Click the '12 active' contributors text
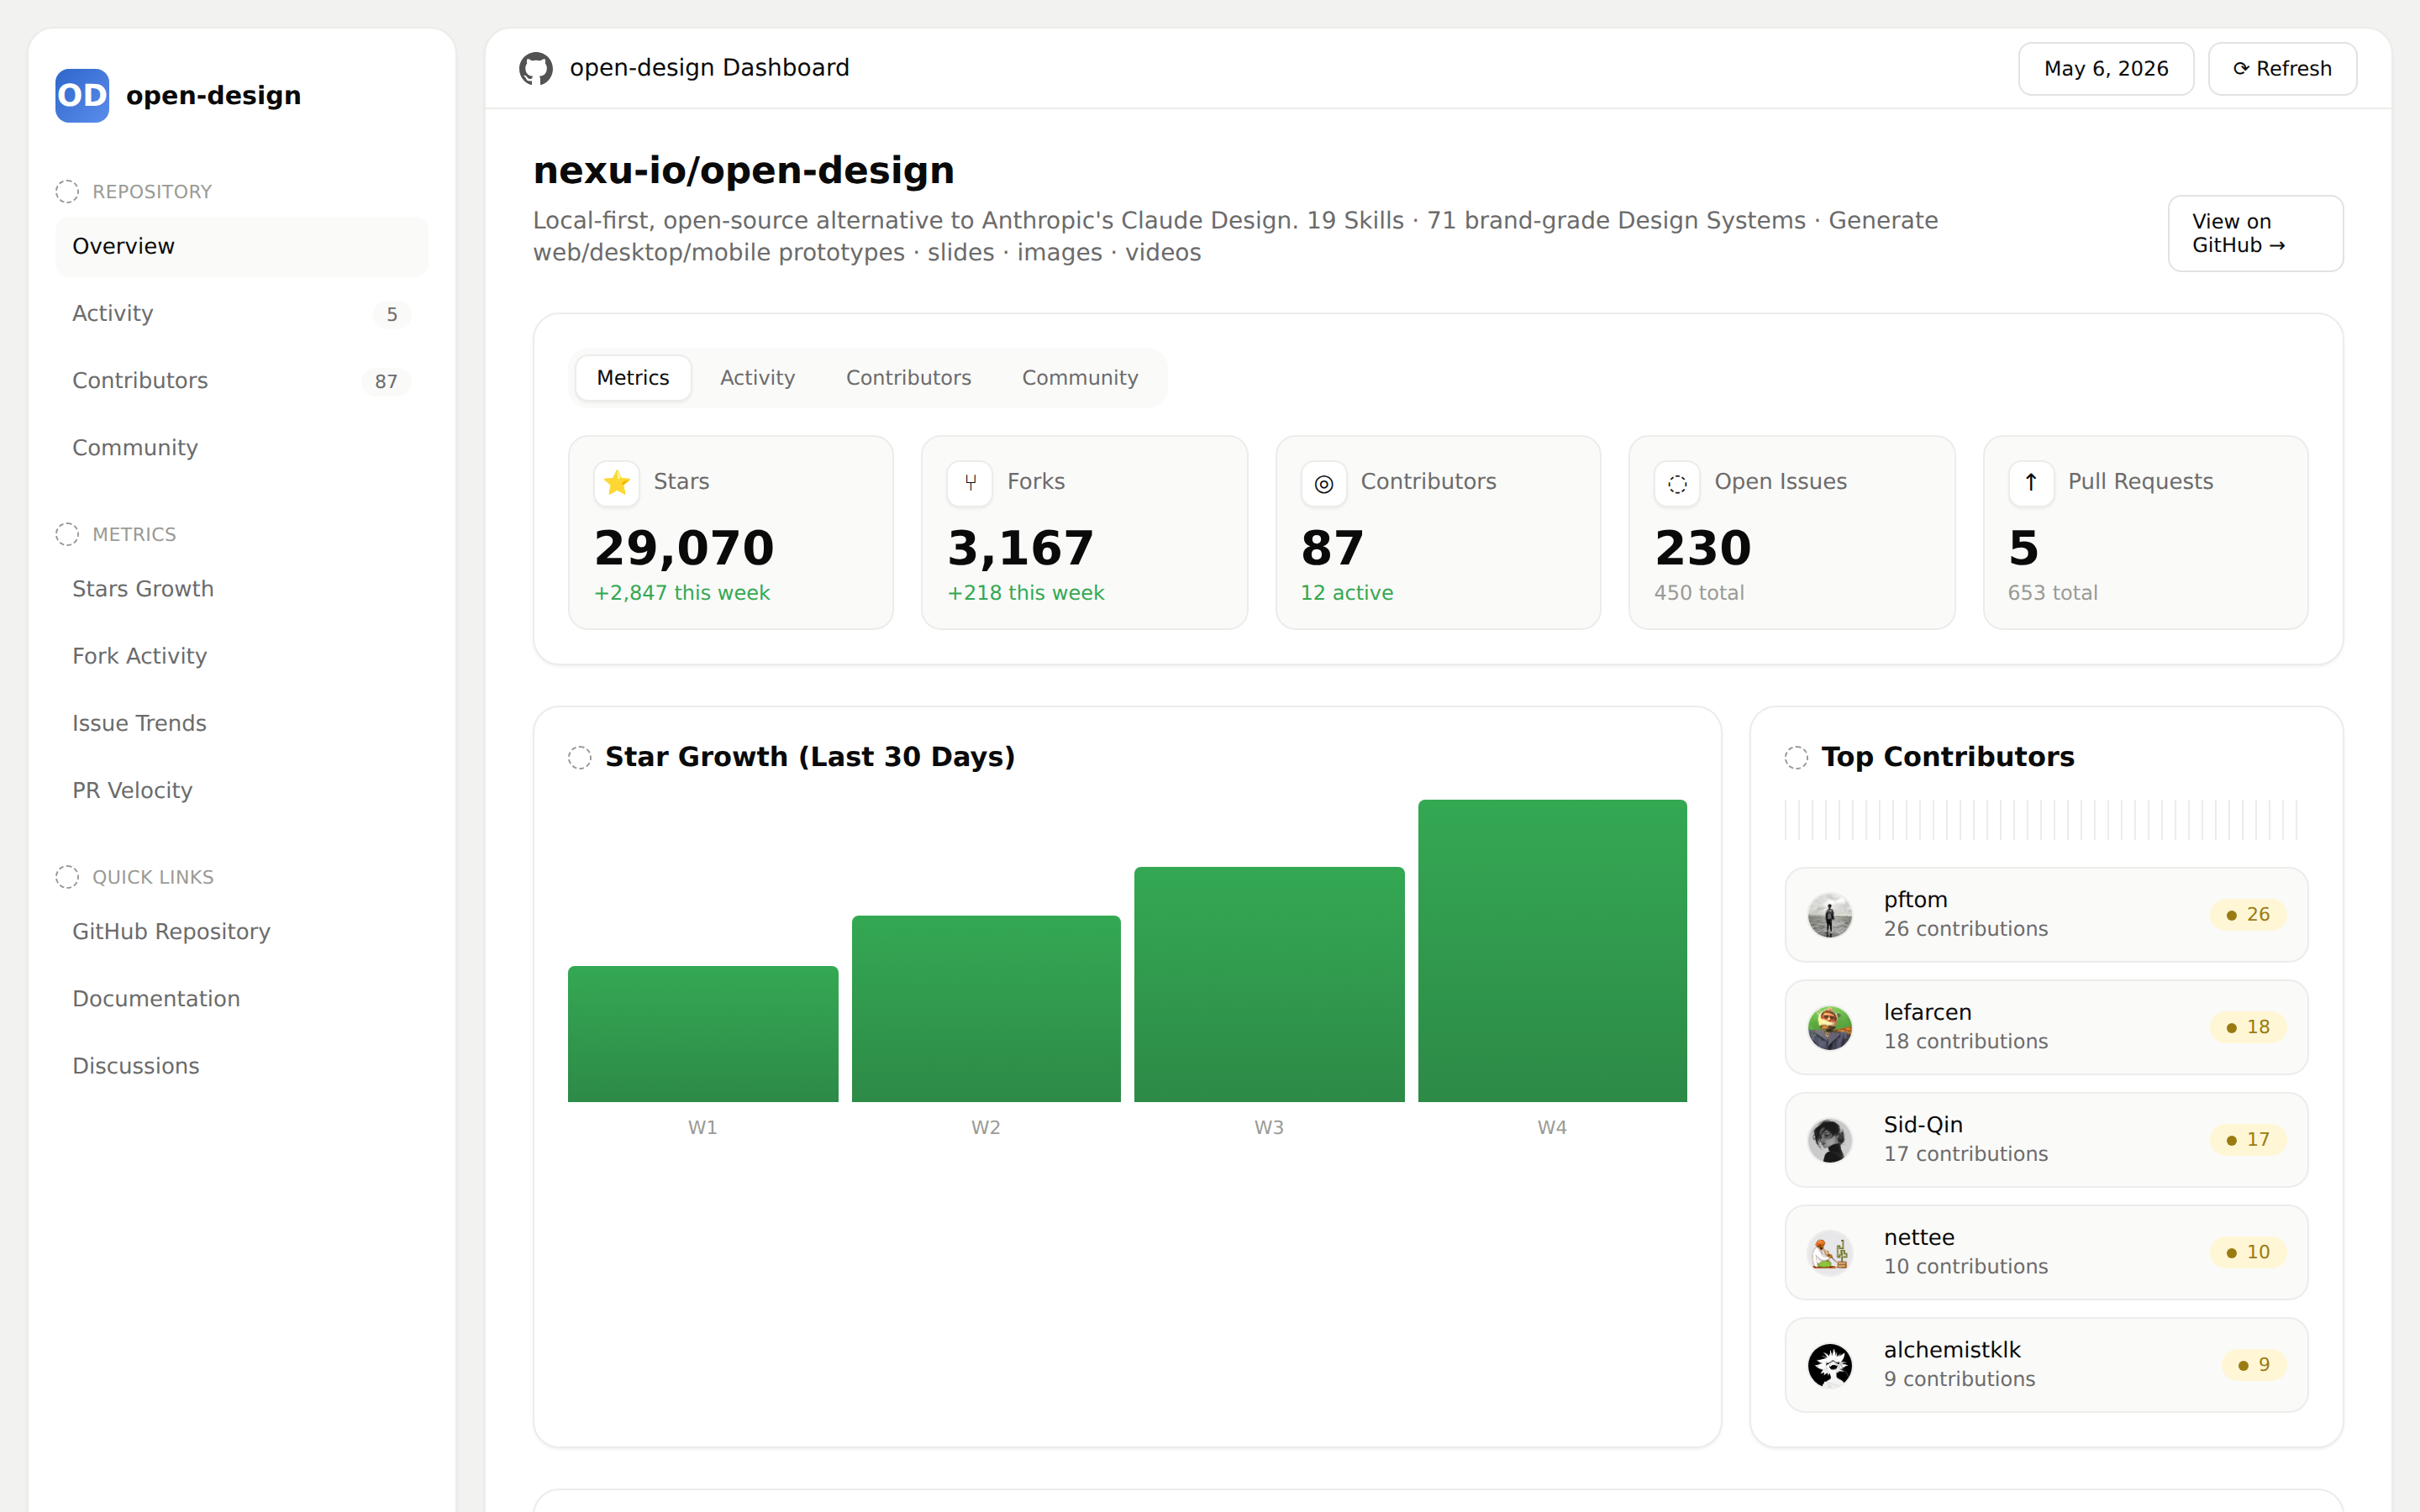Screen dimensions: 2420x1512 pos(1347,593)
